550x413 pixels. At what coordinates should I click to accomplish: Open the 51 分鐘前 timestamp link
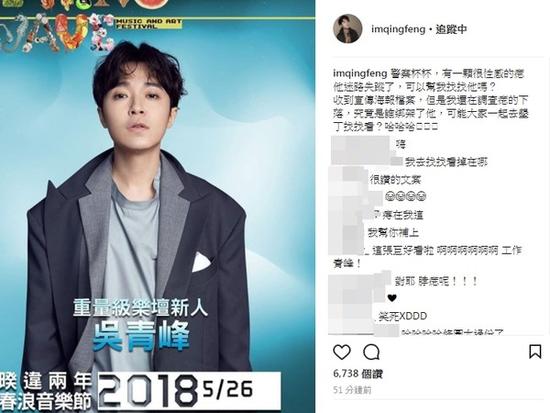click(352, 390)
